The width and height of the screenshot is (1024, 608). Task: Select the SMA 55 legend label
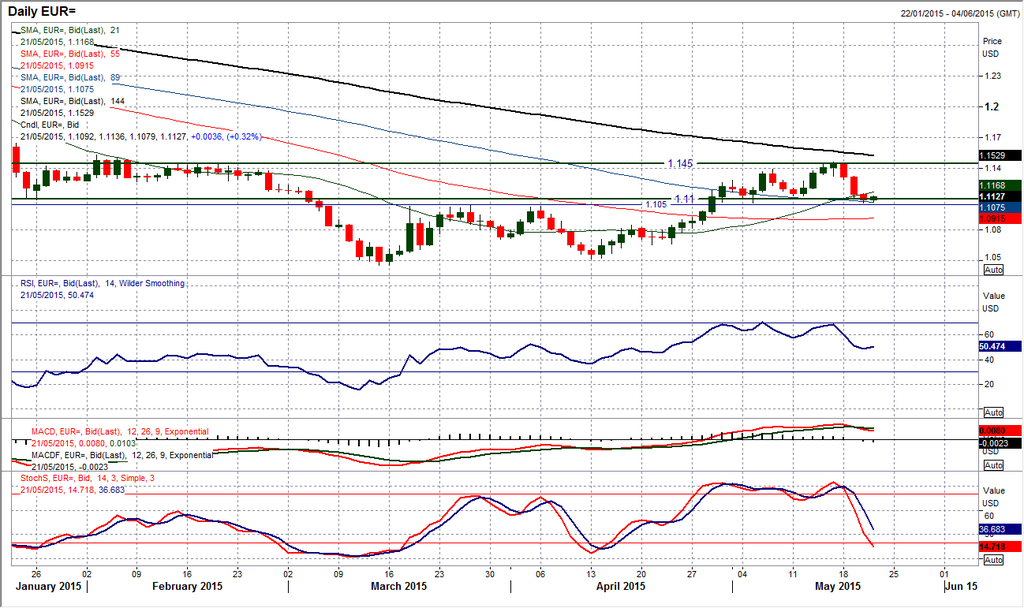(x=70, y=54)
